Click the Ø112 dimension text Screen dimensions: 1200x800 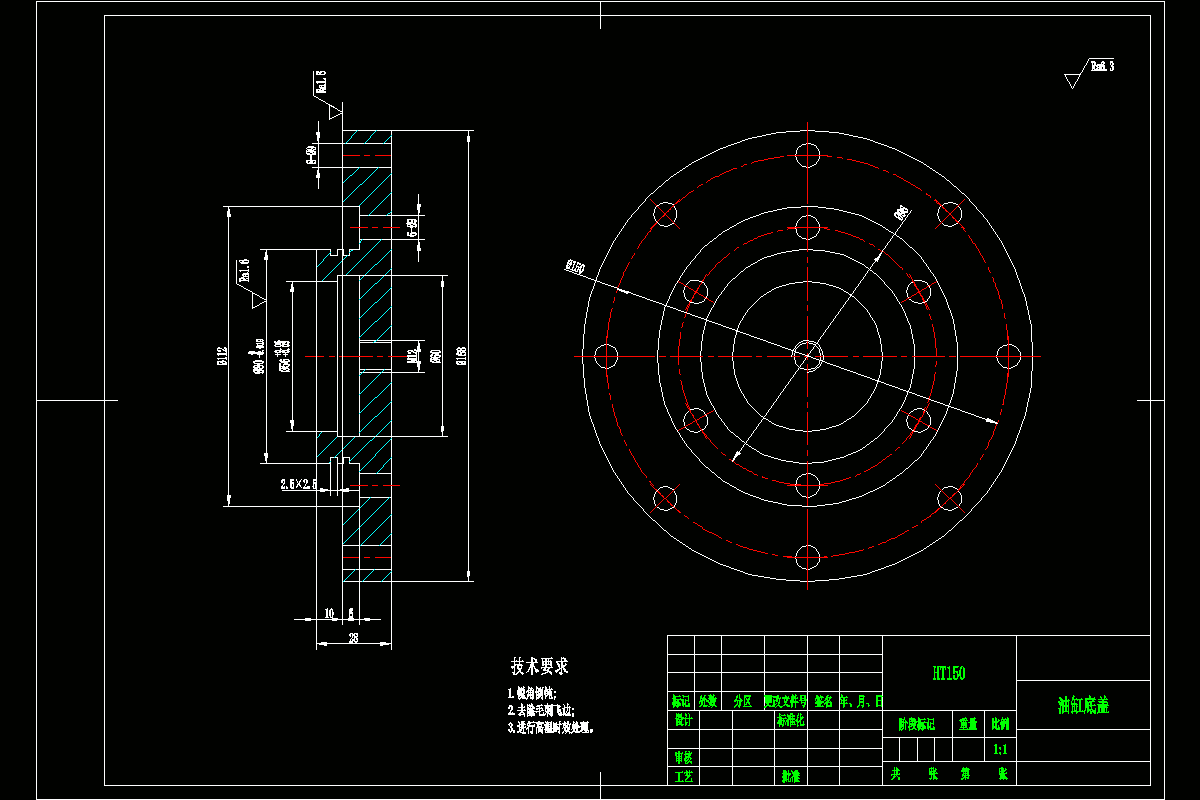pyautogui.click(x=222, y=356)
